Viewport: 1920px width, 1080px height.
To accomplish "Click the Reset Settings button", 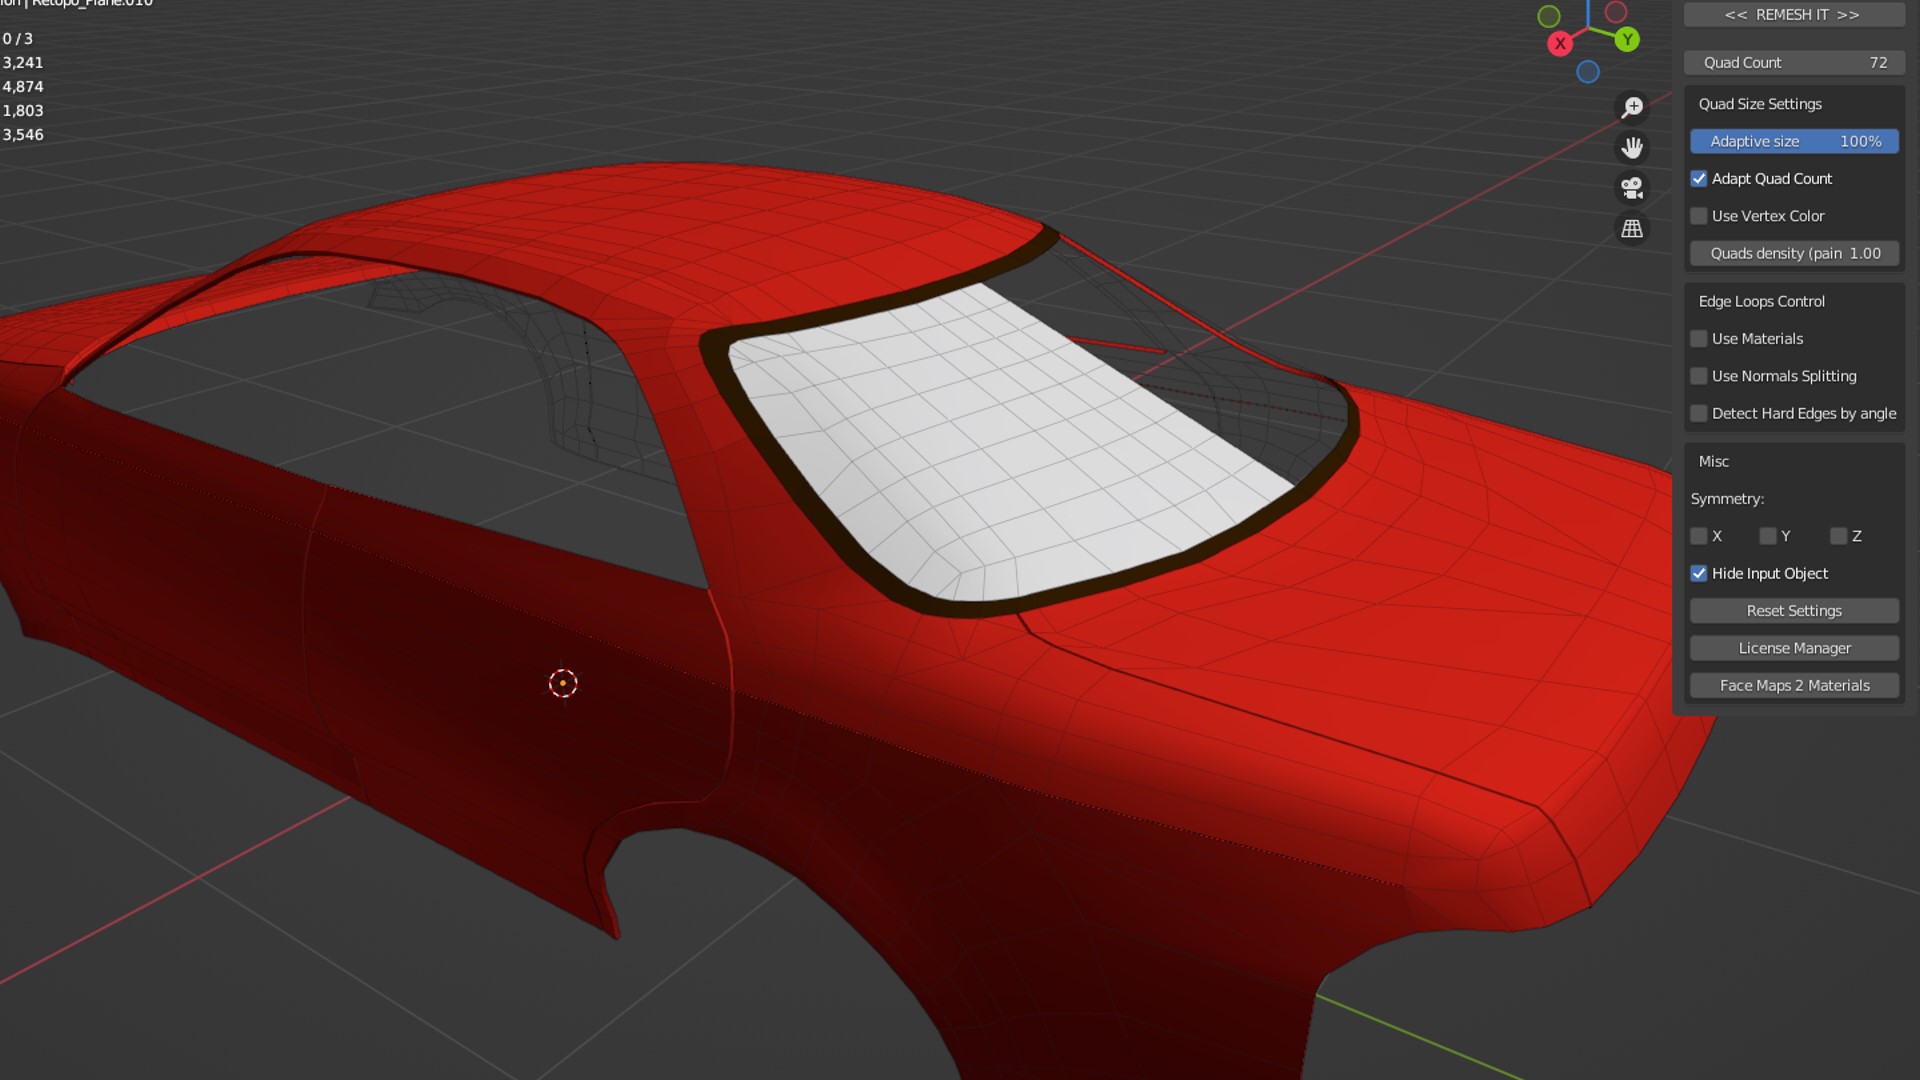I will coord(1794,611).
